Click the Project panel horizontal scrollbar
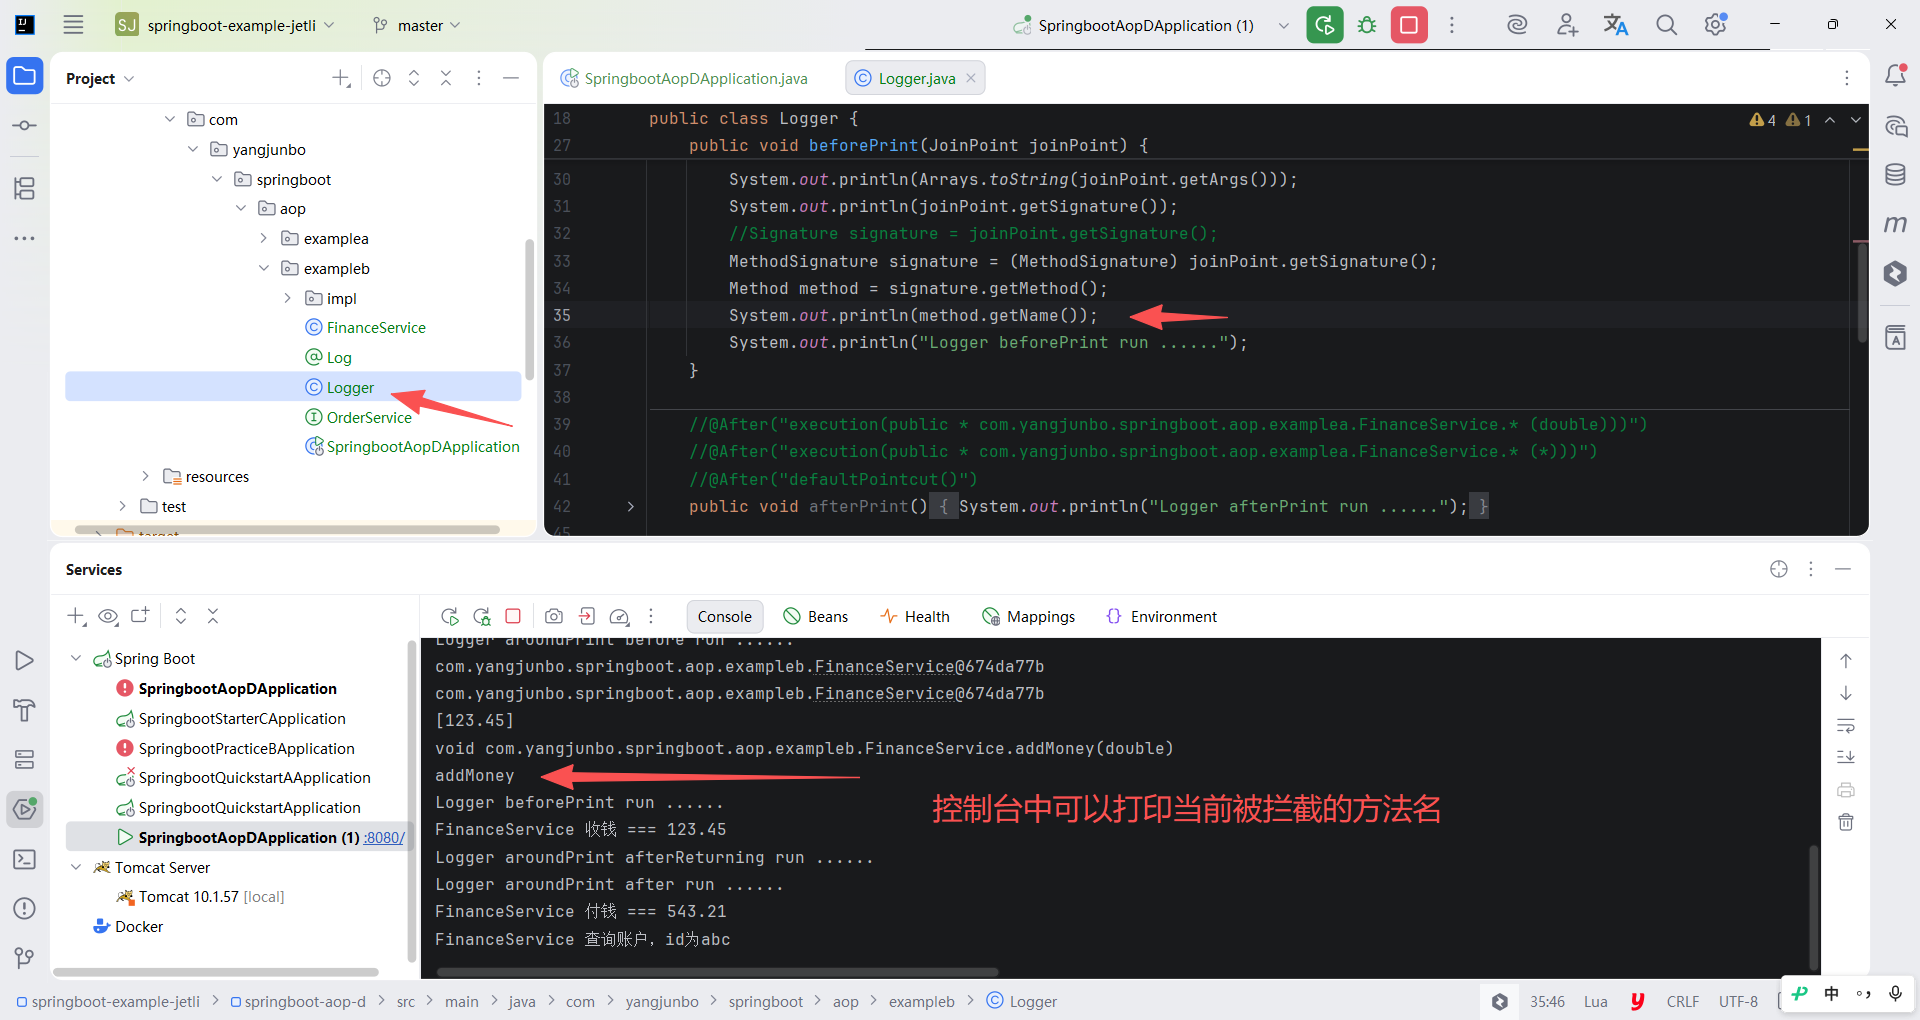 pos(287,529)
